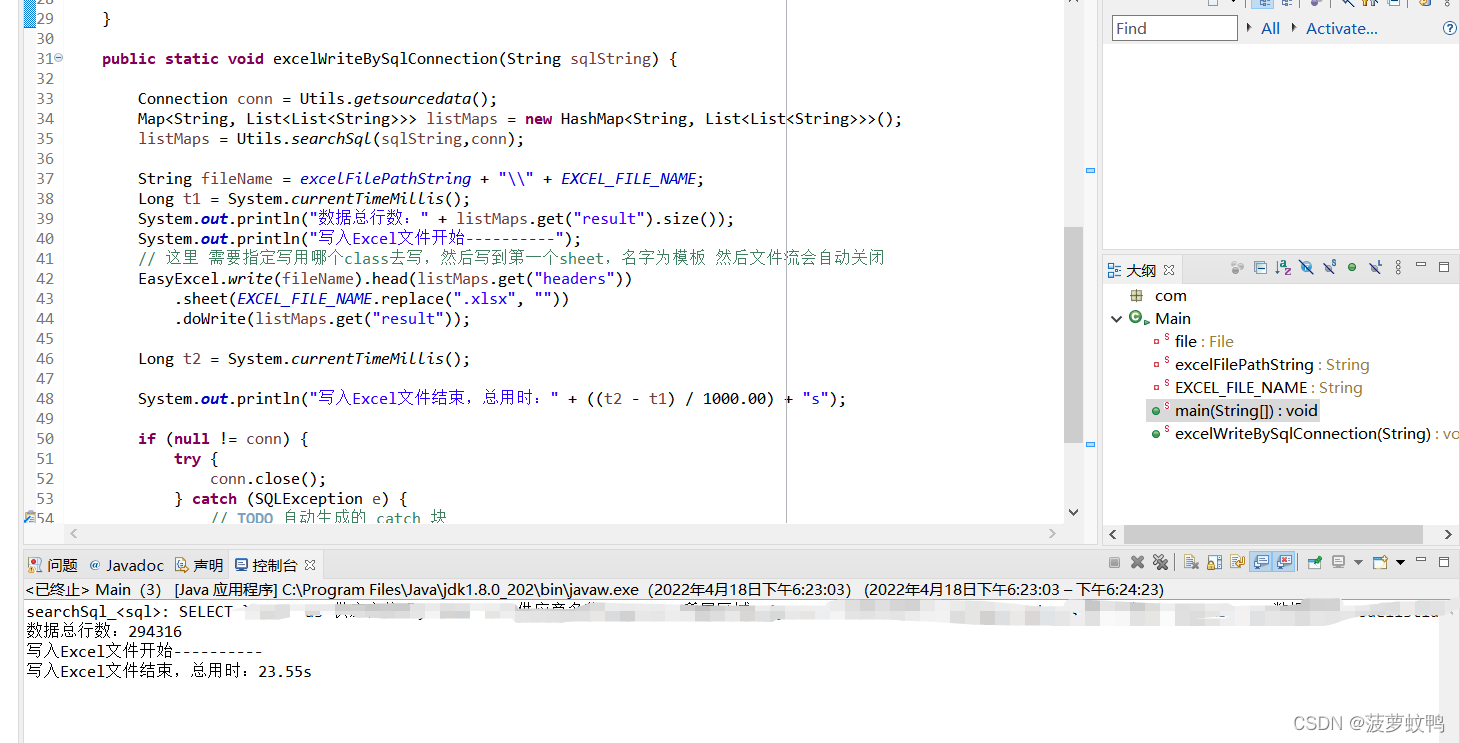Switch to the 问题 tab
Image resolution: width=1460 pixels, height=743 pixels.
53,565
